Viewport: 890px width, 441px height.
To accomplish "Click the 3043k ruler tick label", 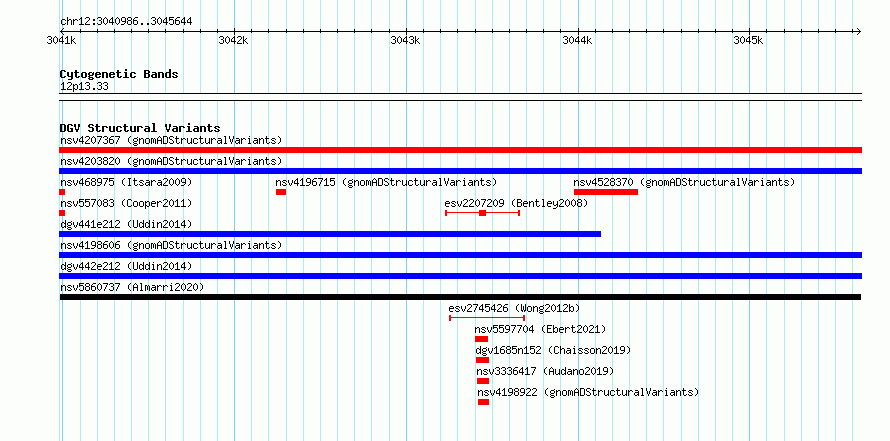I will click(x=405, y=40).
